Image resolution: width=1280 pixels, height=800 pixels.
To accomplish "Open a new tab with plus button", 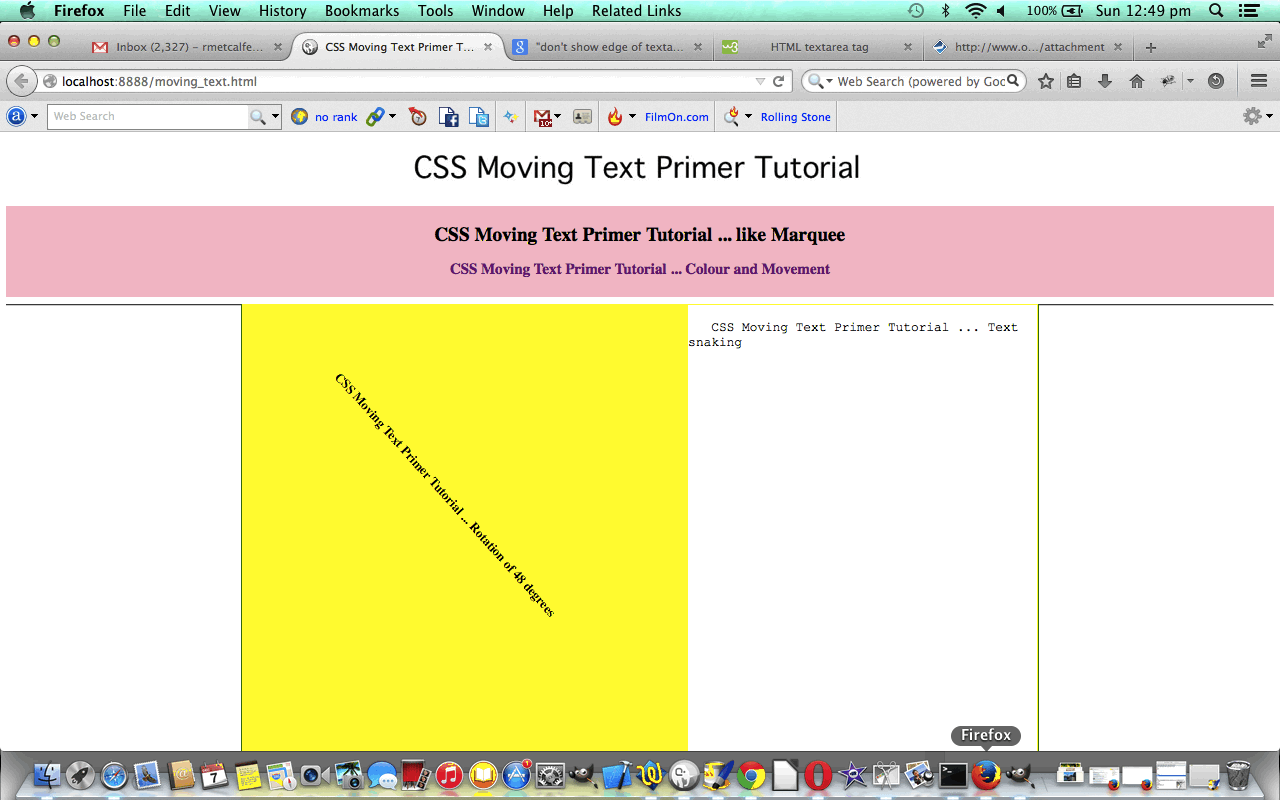I will coord(1151,47).
